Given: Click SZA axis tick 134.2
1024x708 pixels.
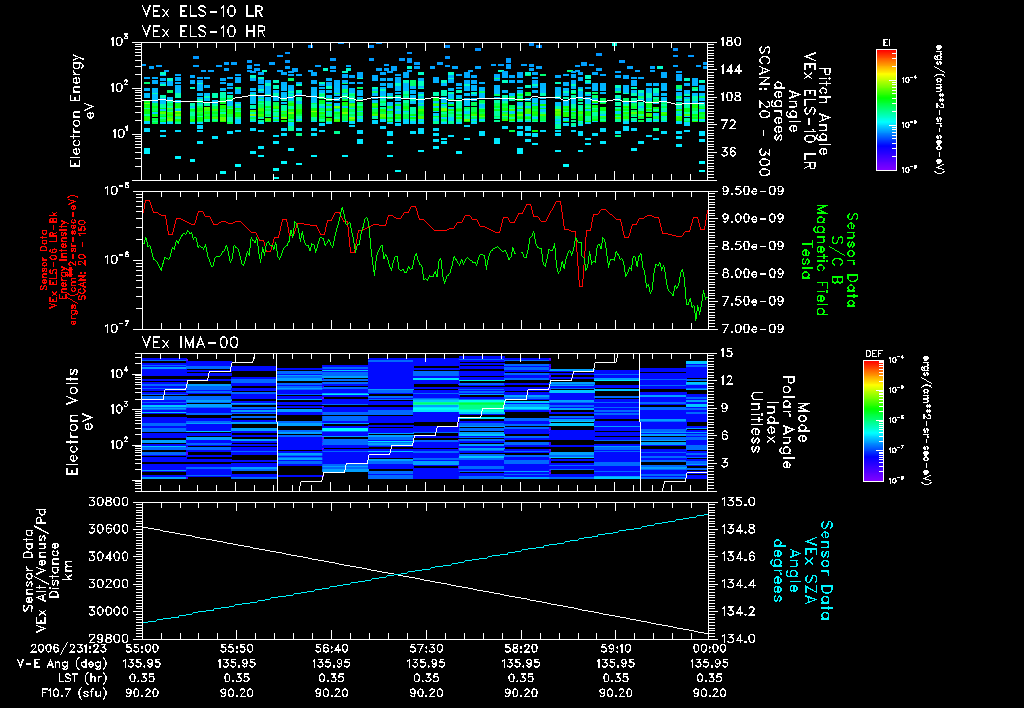Looking at the screenshot, I should tap(737, 612).
